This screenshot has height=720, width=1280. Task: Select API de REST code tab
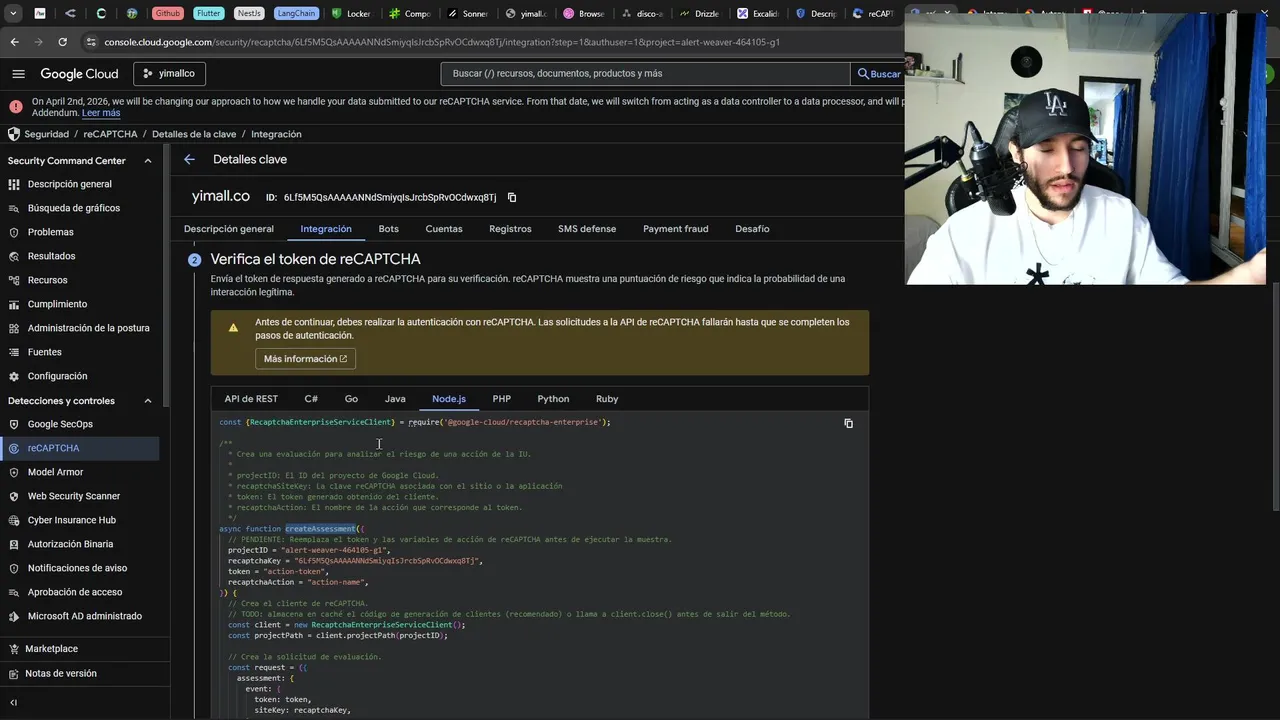tap(251, 399)
